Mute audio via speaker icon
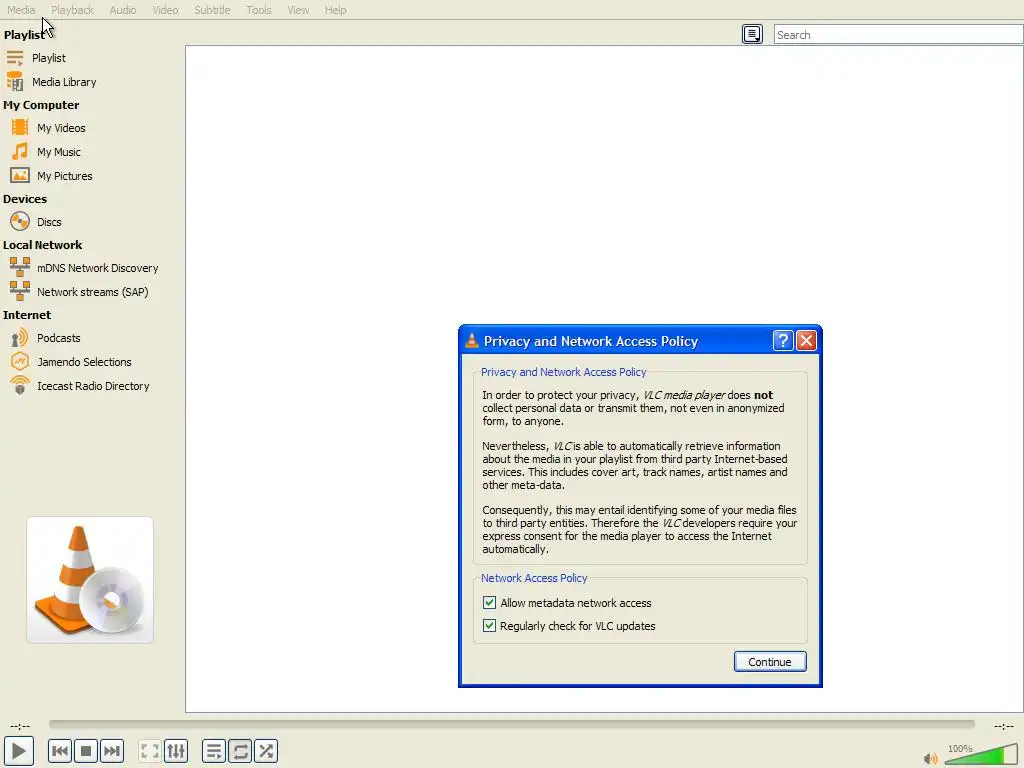 (x=931, y=758)
